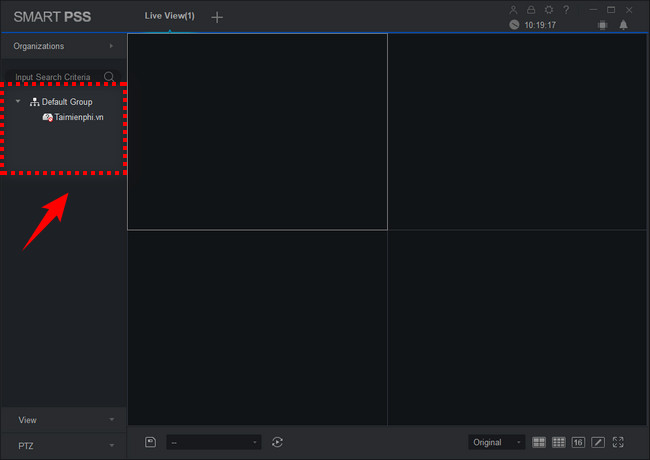The width and height of the screenshot is (650, 460).
Task: Open the custom layout edit icon
Action: (x=598, y=442)
